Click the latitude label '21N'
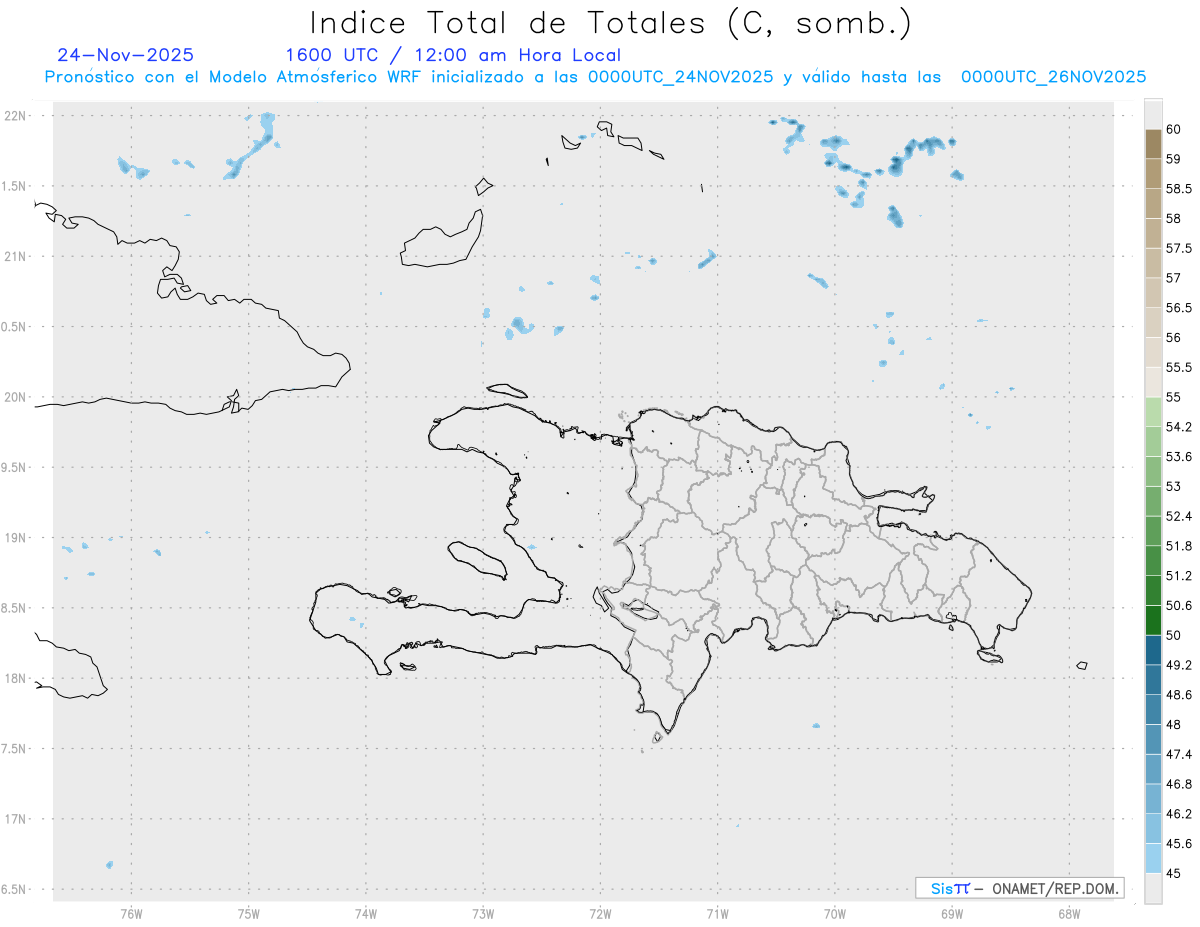The image size is (1200, 927). pos(17,256)
